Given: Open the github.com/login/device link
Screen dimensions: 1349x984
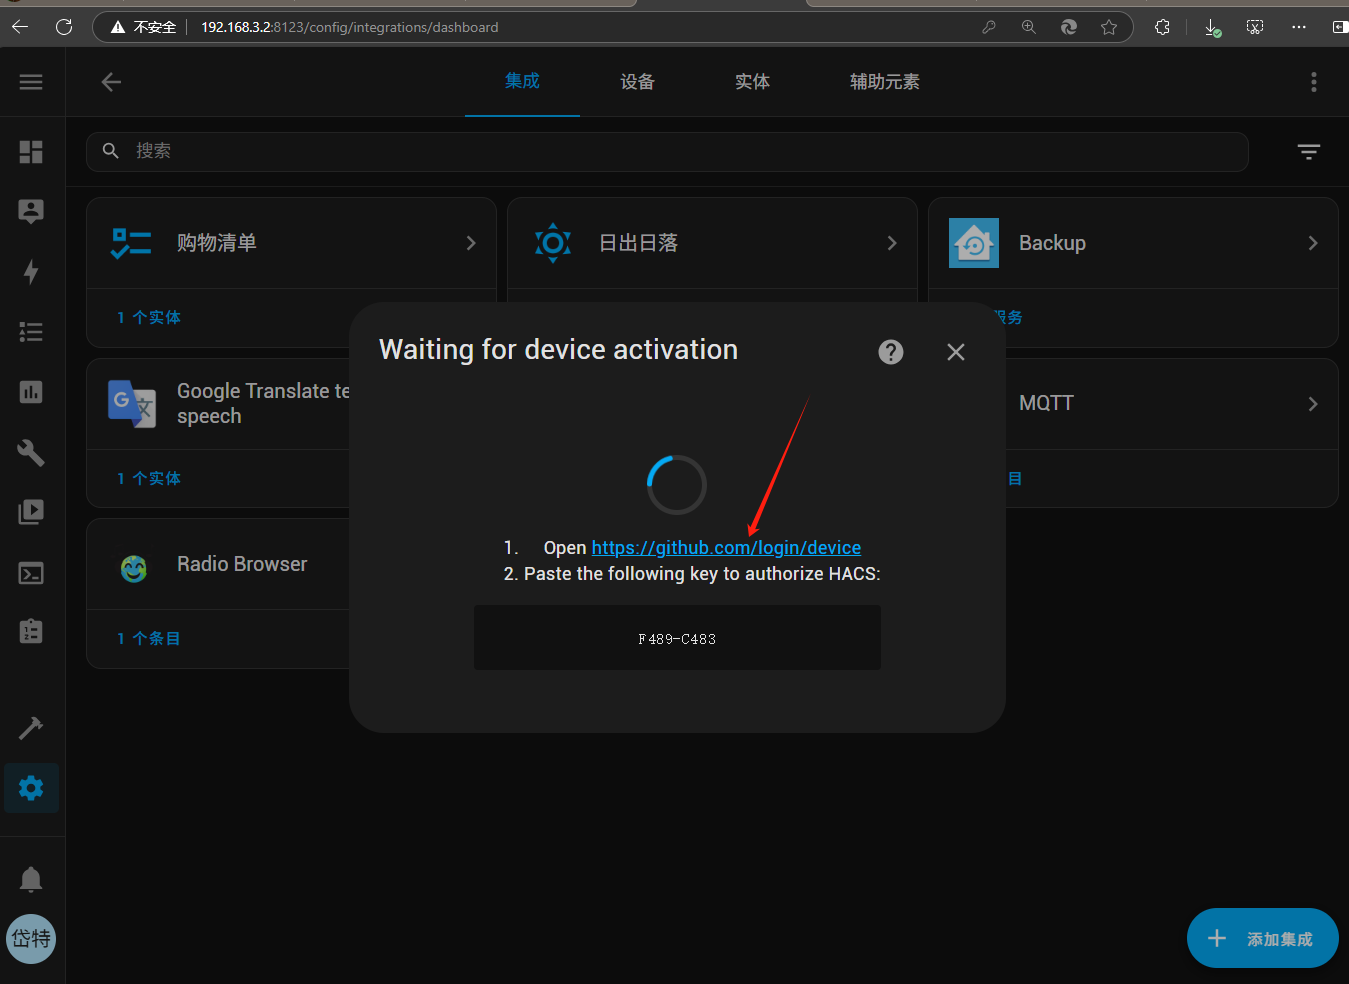Looking at the screenshot, I should pos(726,548).
